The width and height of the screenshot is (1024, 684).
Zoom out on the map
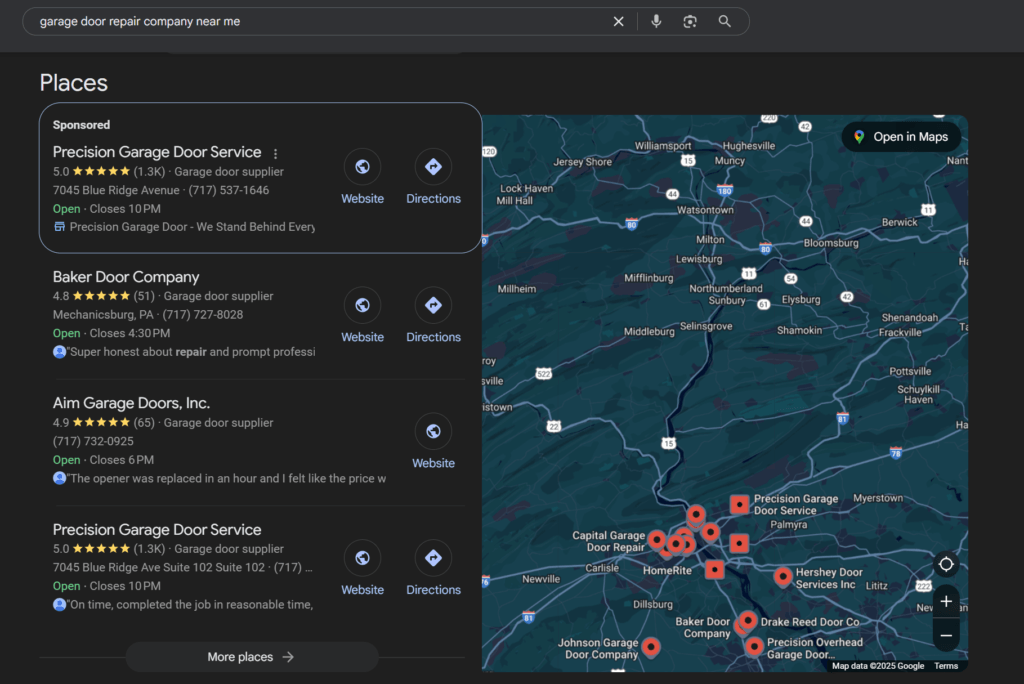coord(946,635)
